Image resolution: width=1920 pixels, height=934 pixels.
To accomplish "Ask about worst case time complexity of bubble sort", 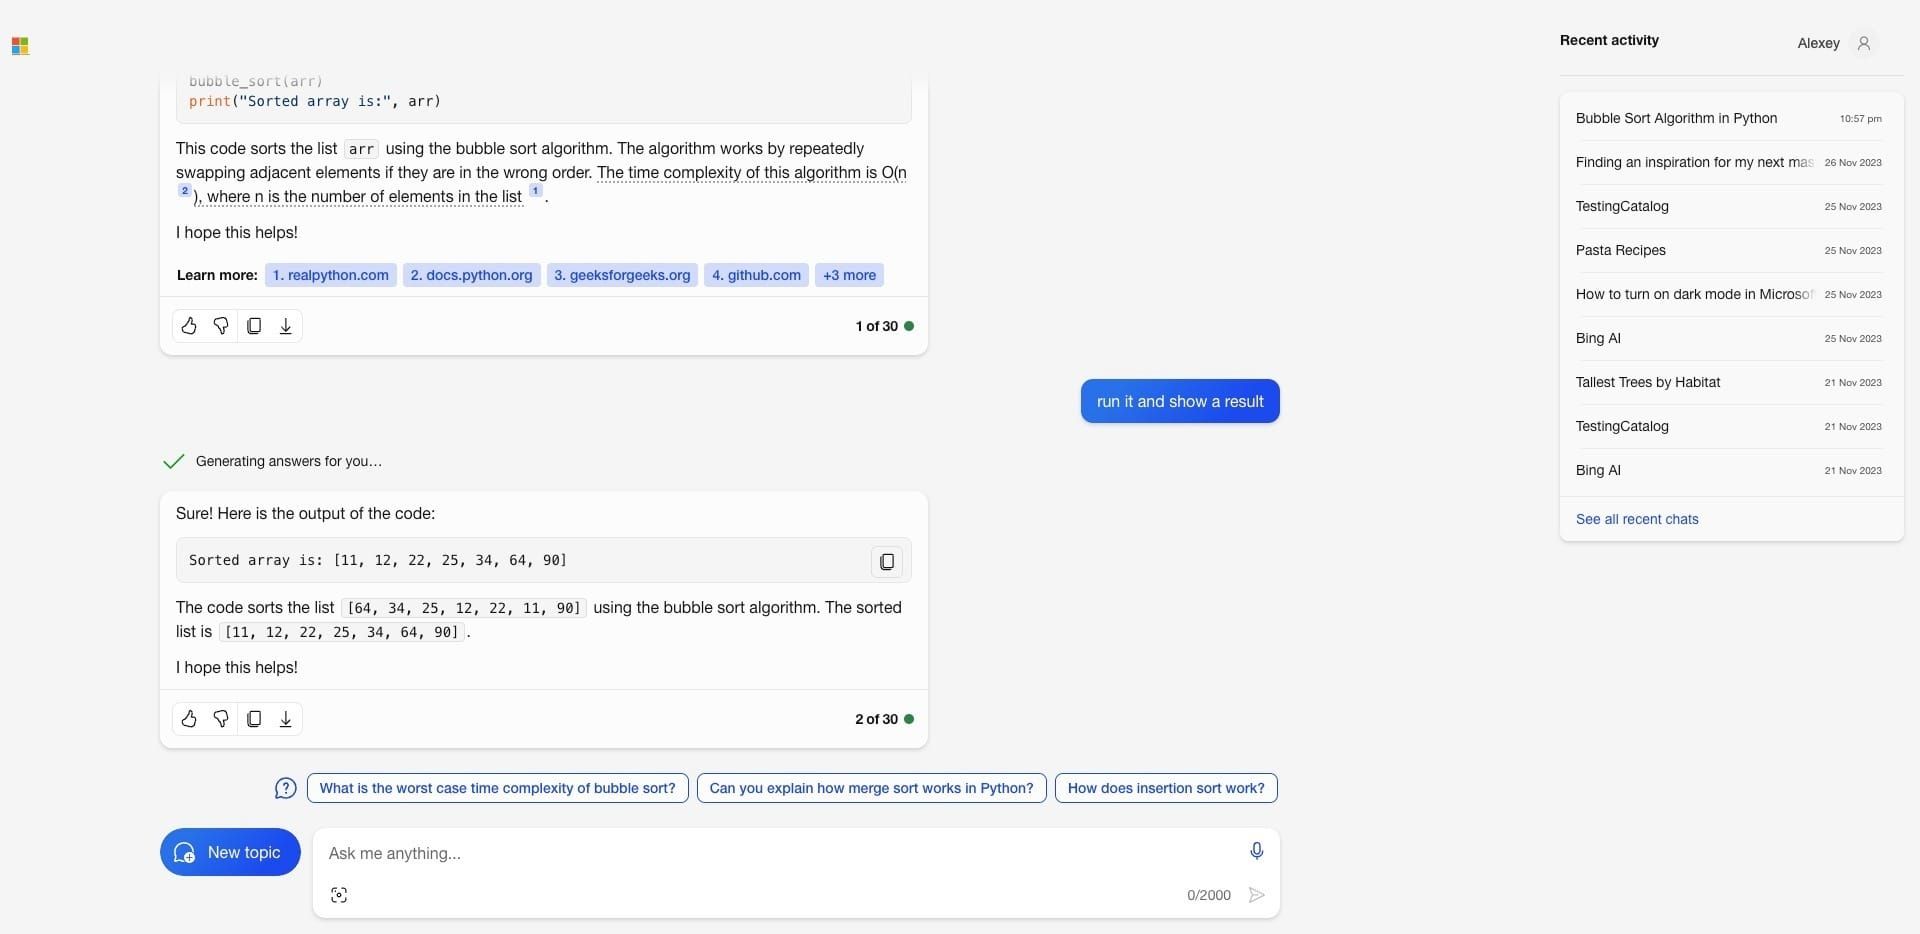I will point(497,788).
